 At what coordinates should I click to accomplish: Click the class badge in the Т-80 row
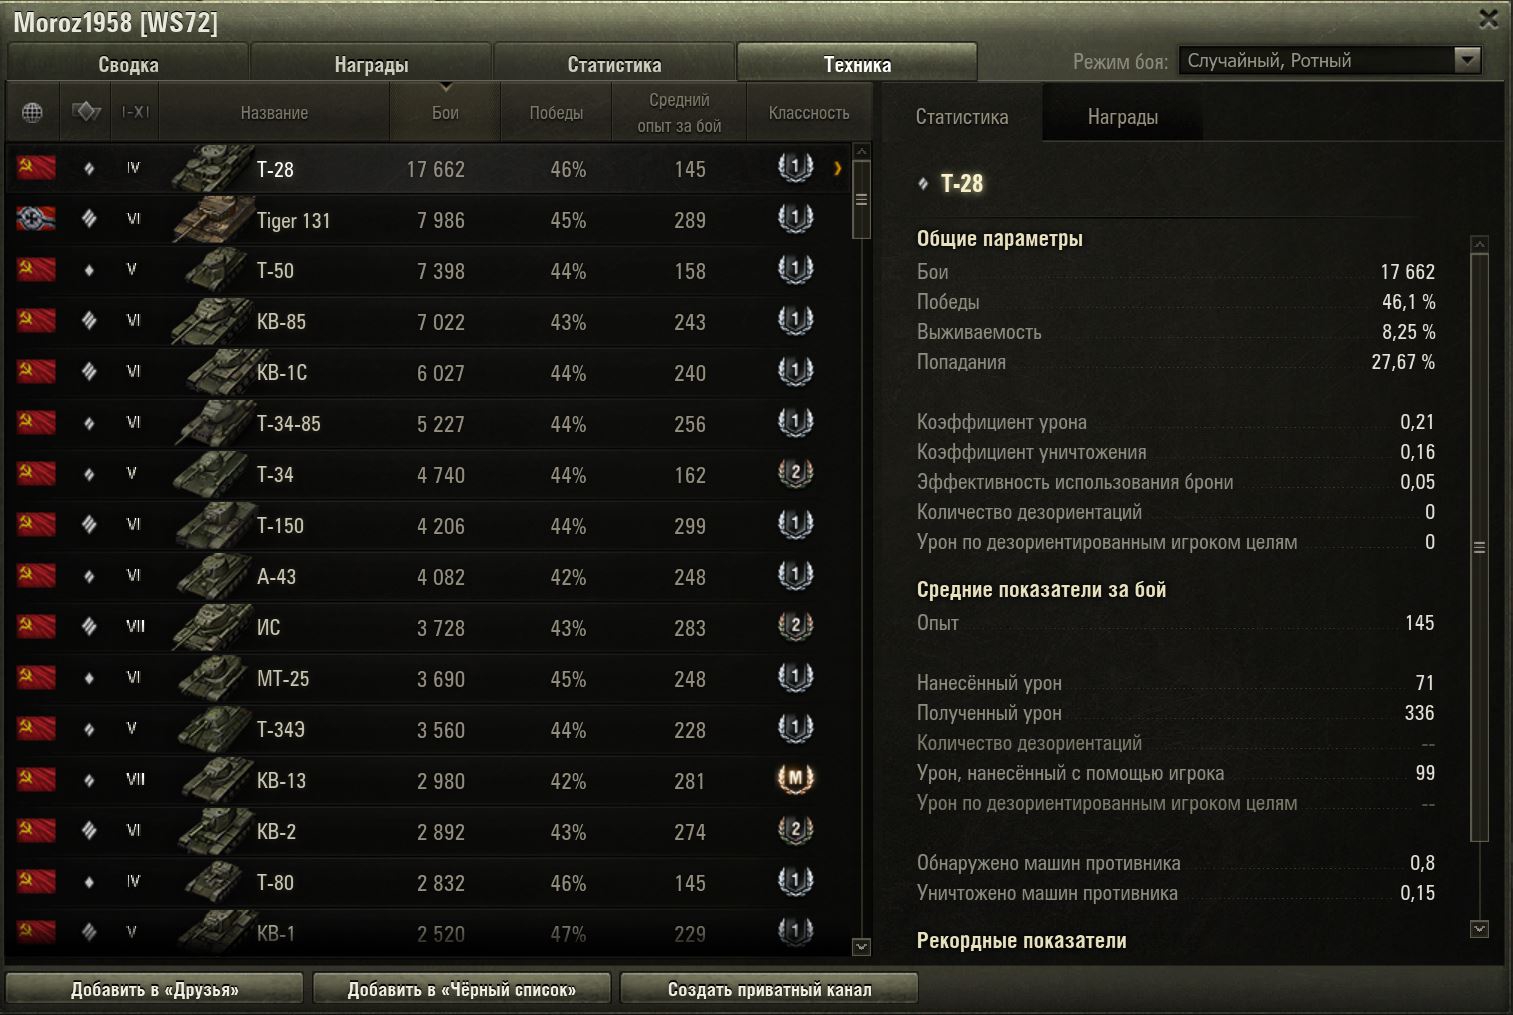796,880
